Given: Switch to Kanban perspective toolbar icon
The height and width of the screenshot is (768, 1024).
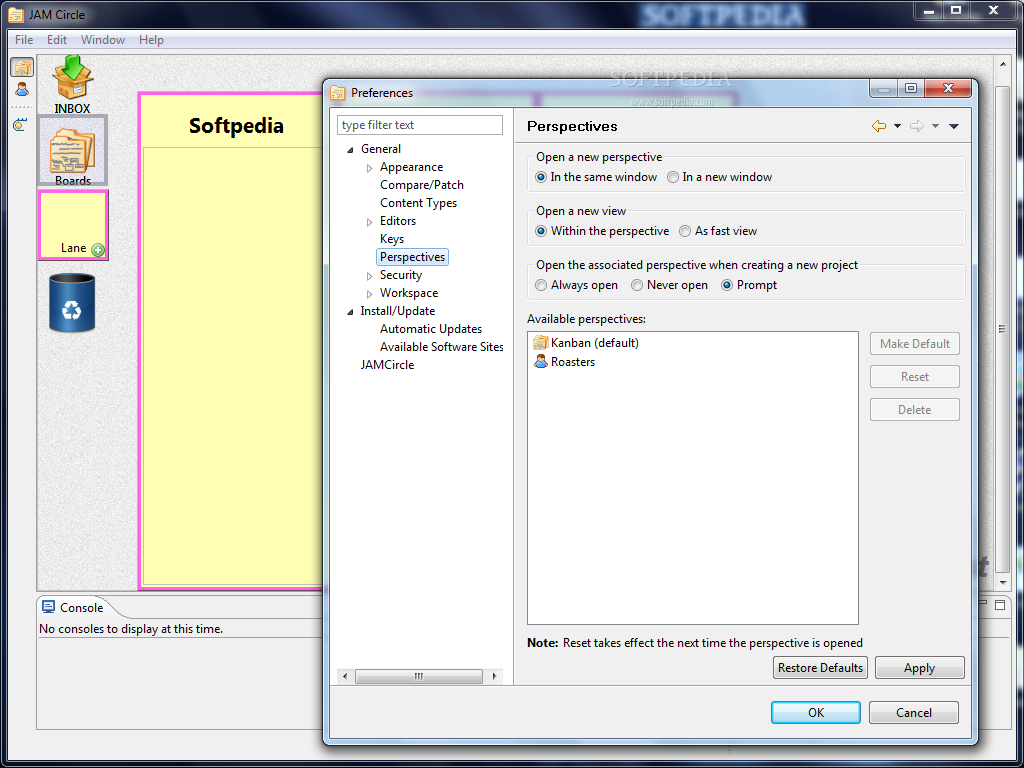Looking at the screenshot, I should 22,67.
